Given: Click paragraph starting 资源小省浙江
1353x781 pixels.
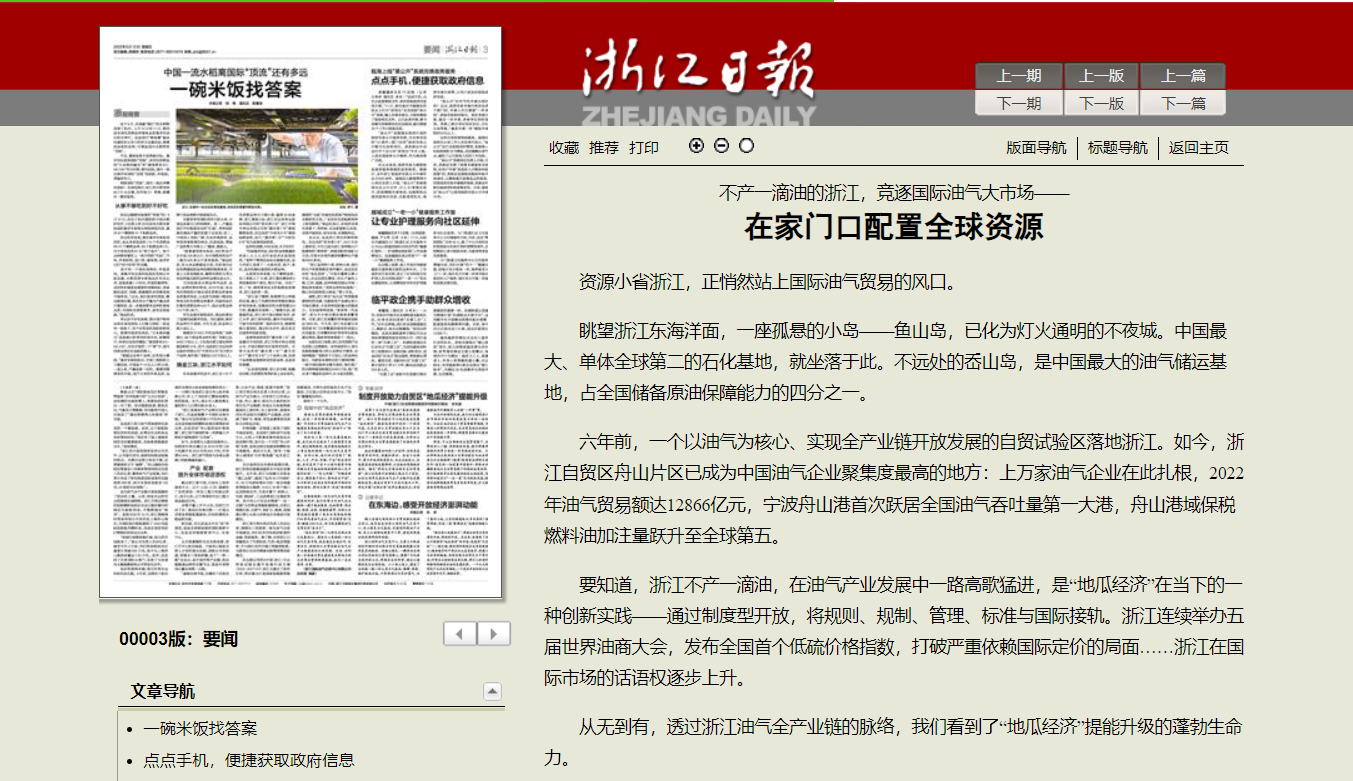Looking at the screenshot, I should point(768,282).
